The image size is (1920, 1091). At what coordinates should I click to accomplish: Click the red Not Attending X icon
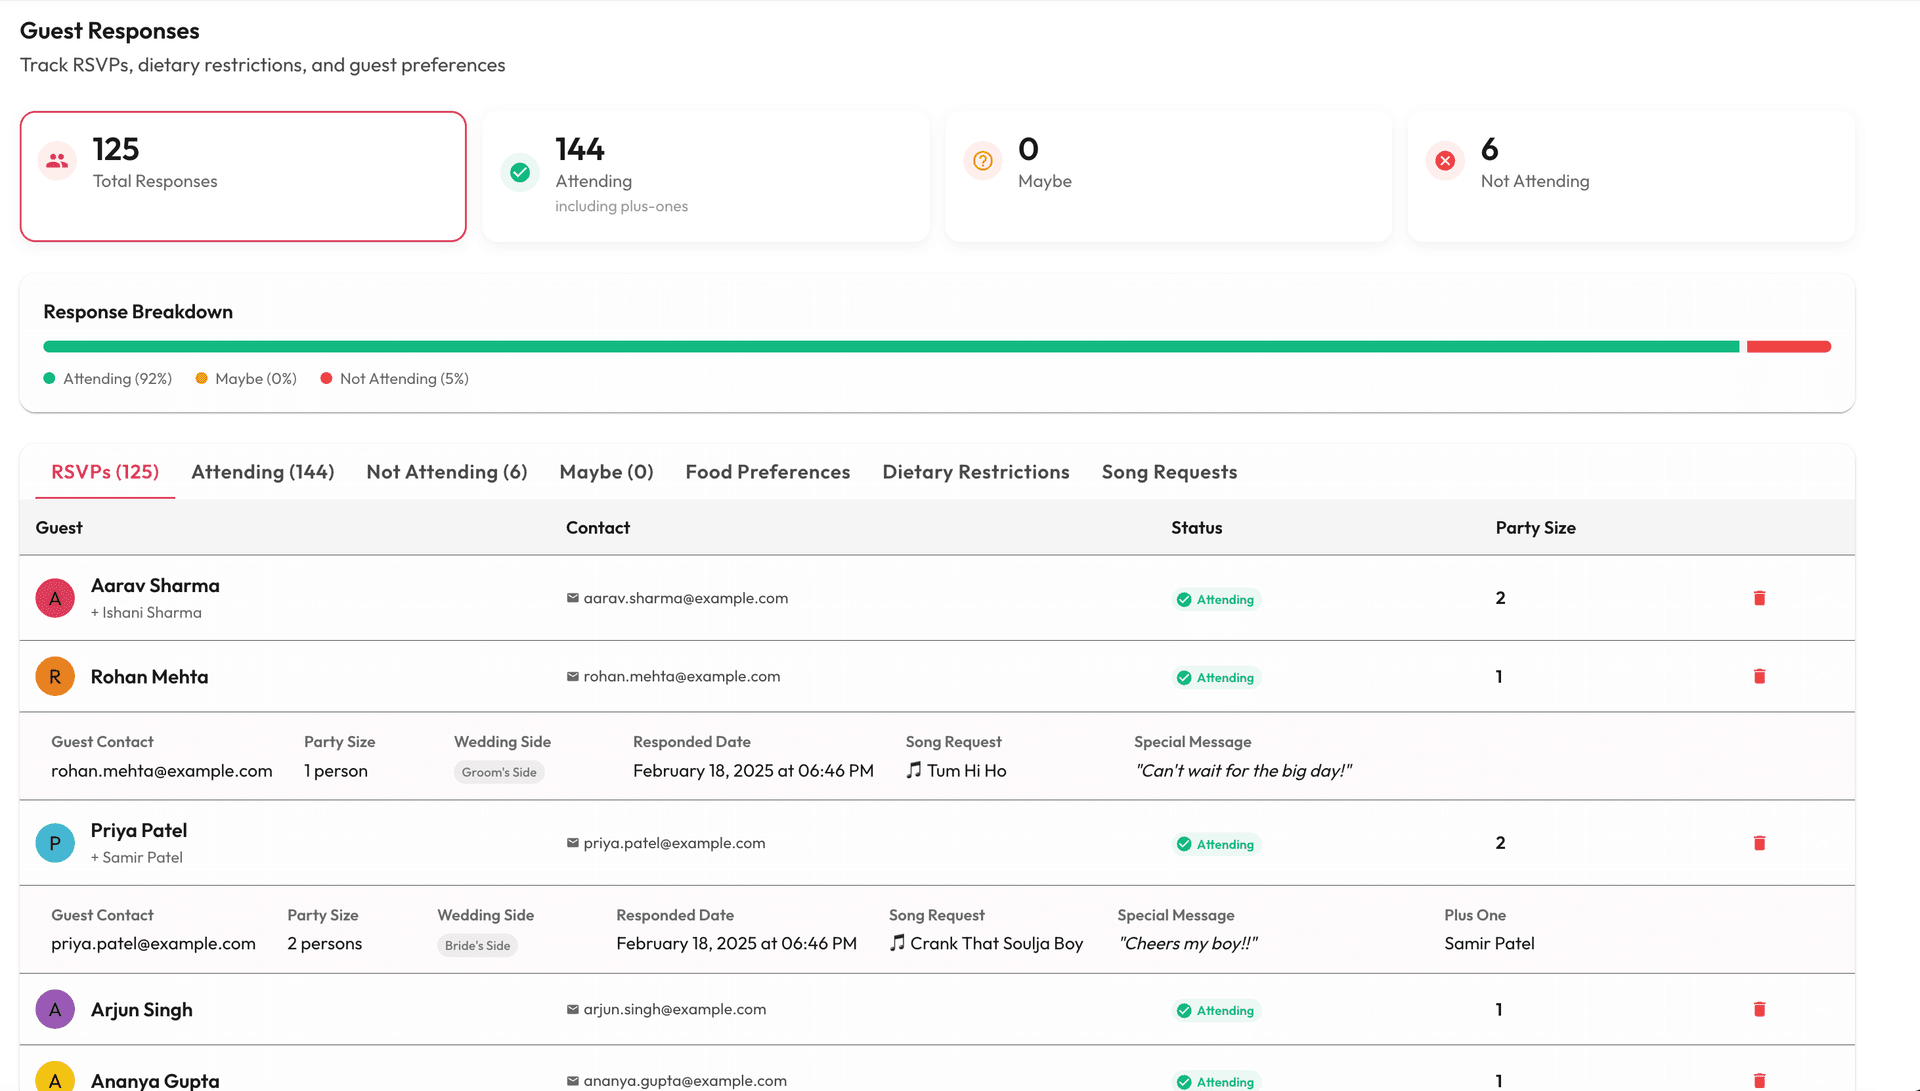click(1445, 161)
